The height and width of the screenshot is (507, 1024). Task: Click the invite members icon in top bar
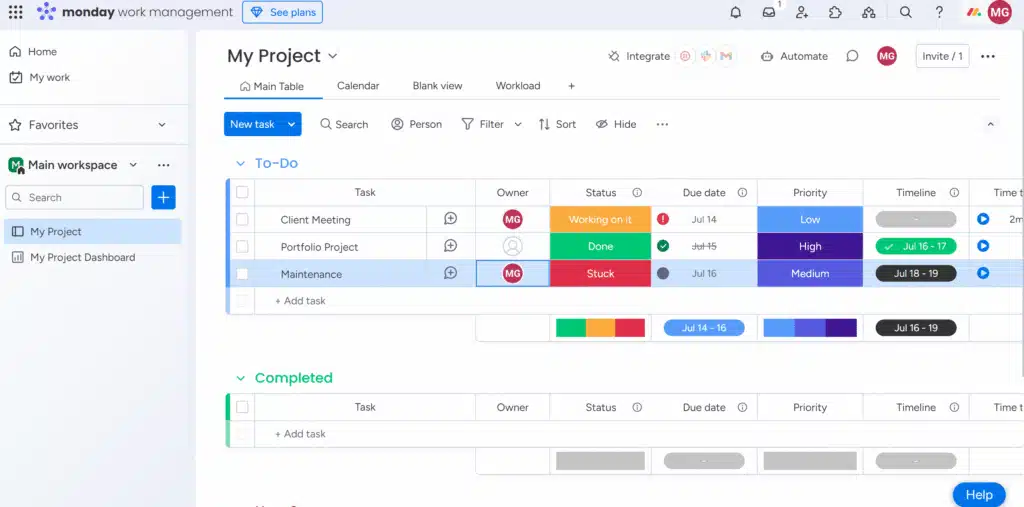tap(802, 12)
